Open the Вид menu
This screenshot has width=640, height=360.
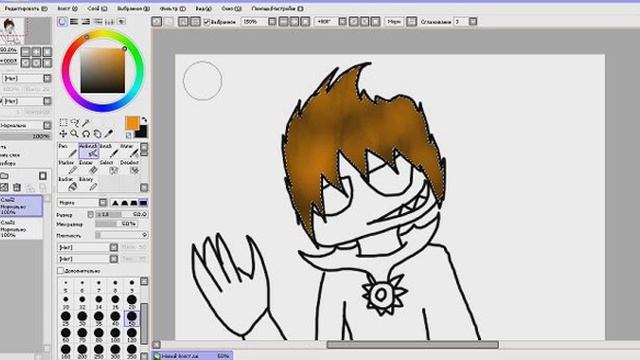[x=203, y=9]
